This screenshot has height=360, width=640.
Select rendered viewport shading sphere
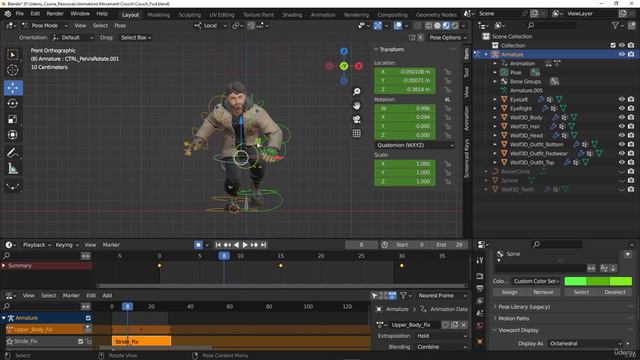[455, 25]
